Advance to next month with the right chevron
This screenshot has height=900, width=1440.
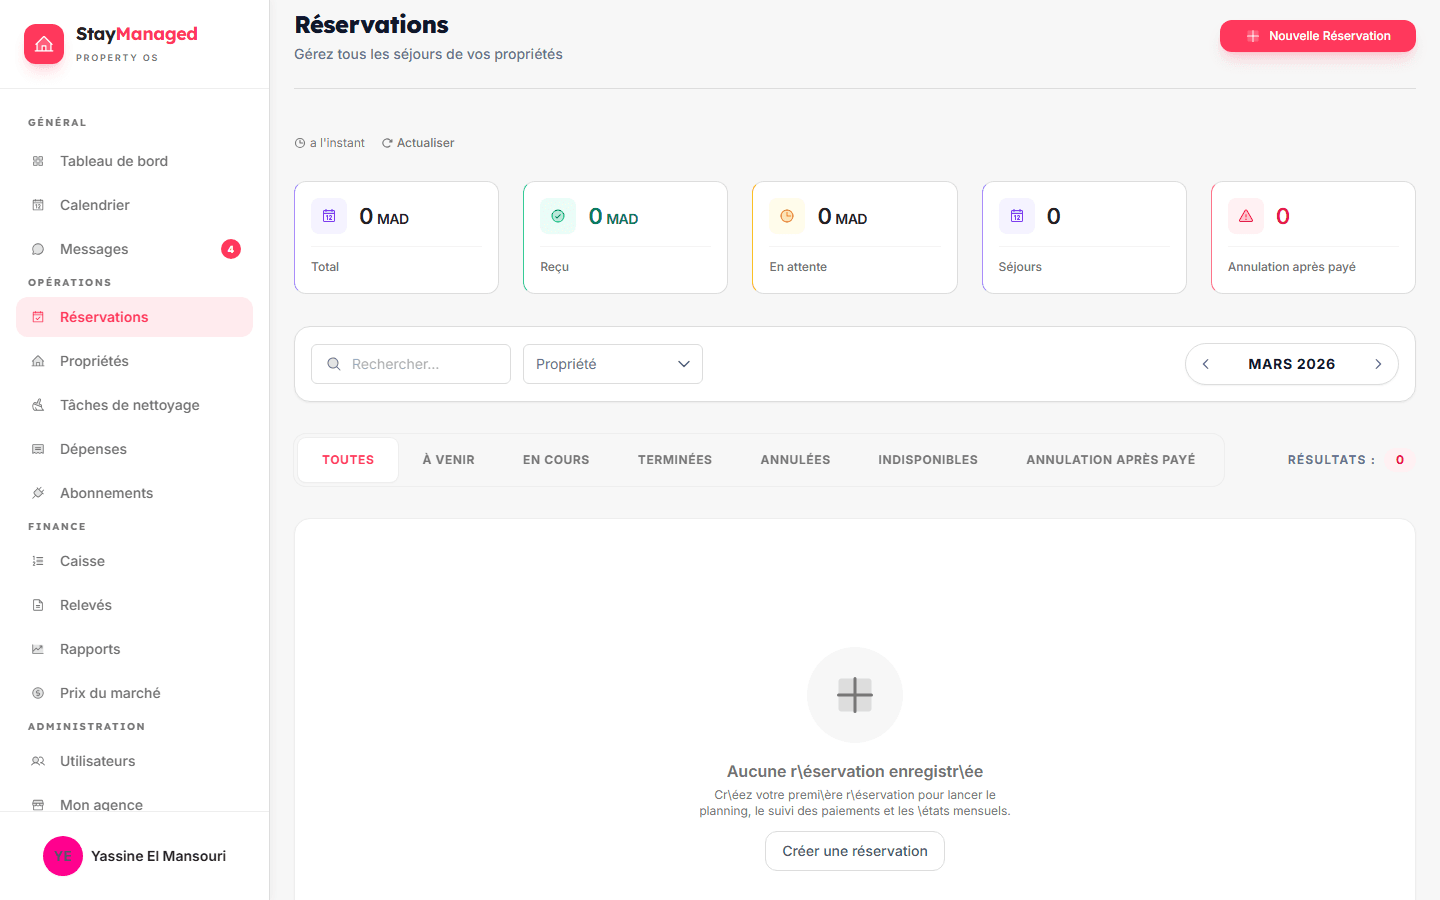[x=1377, y=364]
